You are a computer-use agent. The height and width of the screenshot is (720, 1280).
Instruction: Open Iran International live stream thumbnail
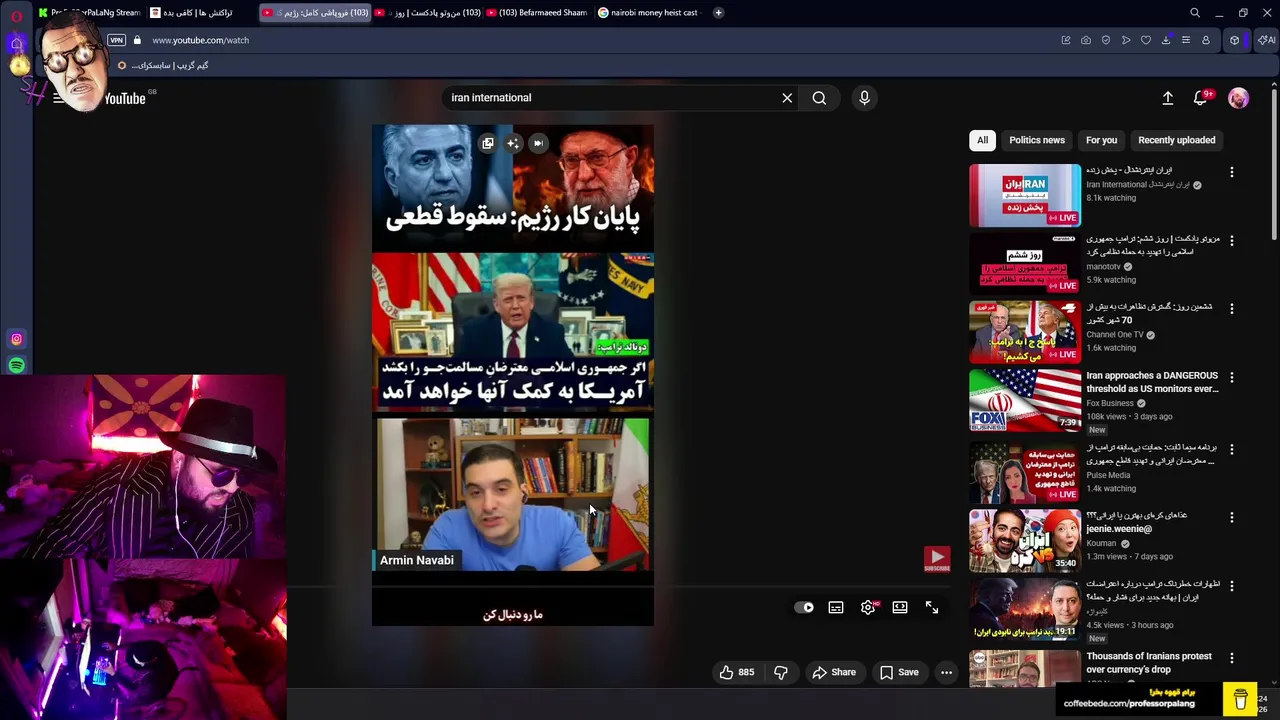pos(1025,195)
